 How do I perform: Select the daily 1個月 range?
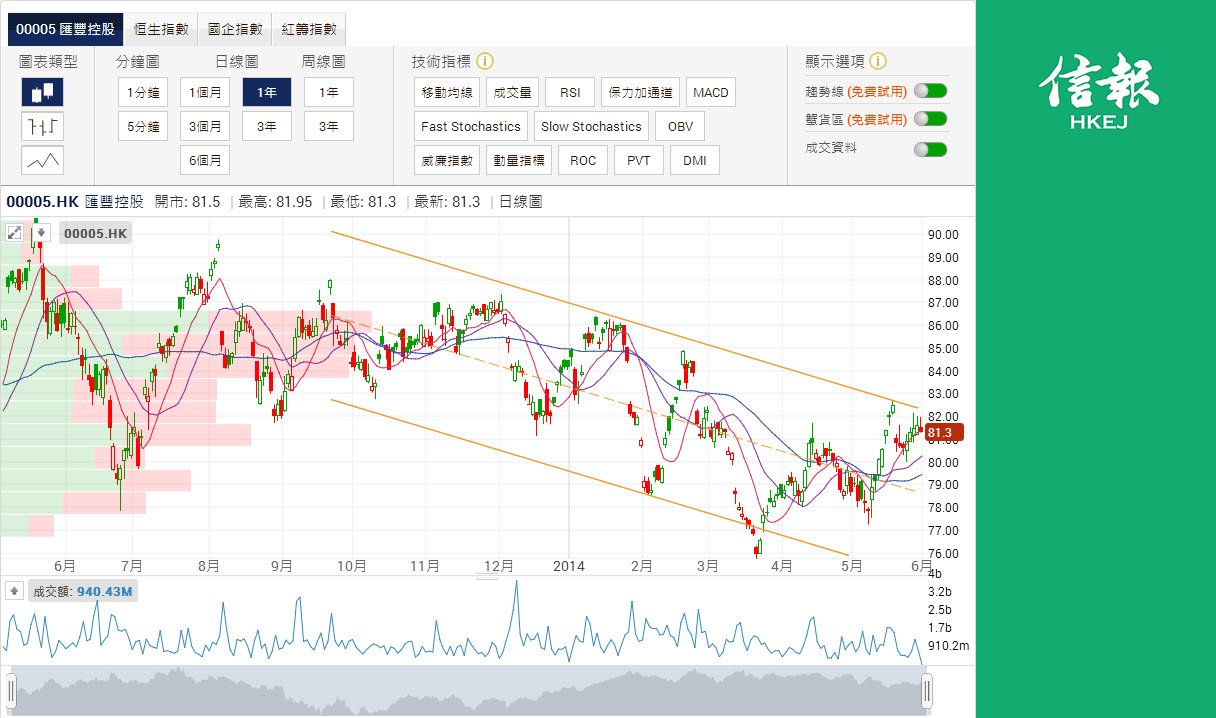(x=205, y=93)
